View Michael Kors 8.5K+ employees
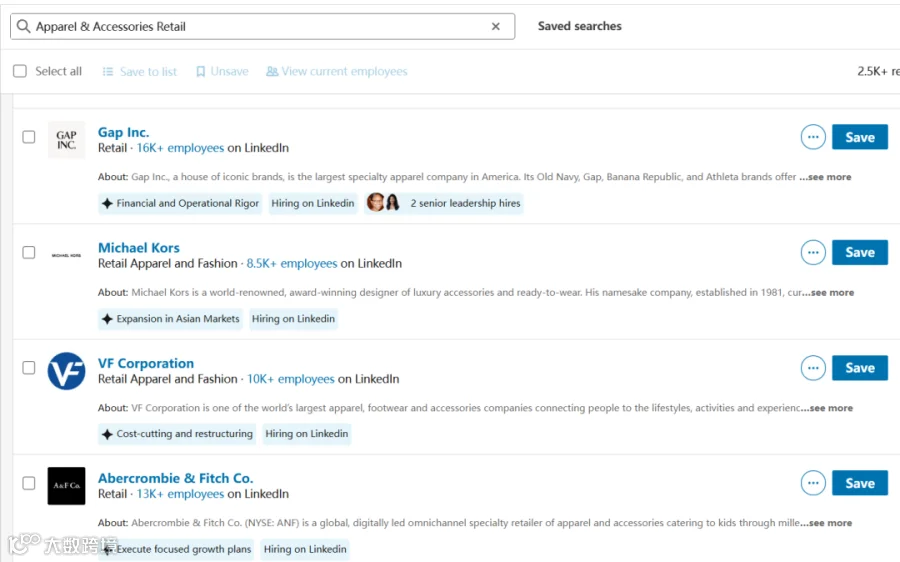900x562 pixels. (x=292, y=263)
